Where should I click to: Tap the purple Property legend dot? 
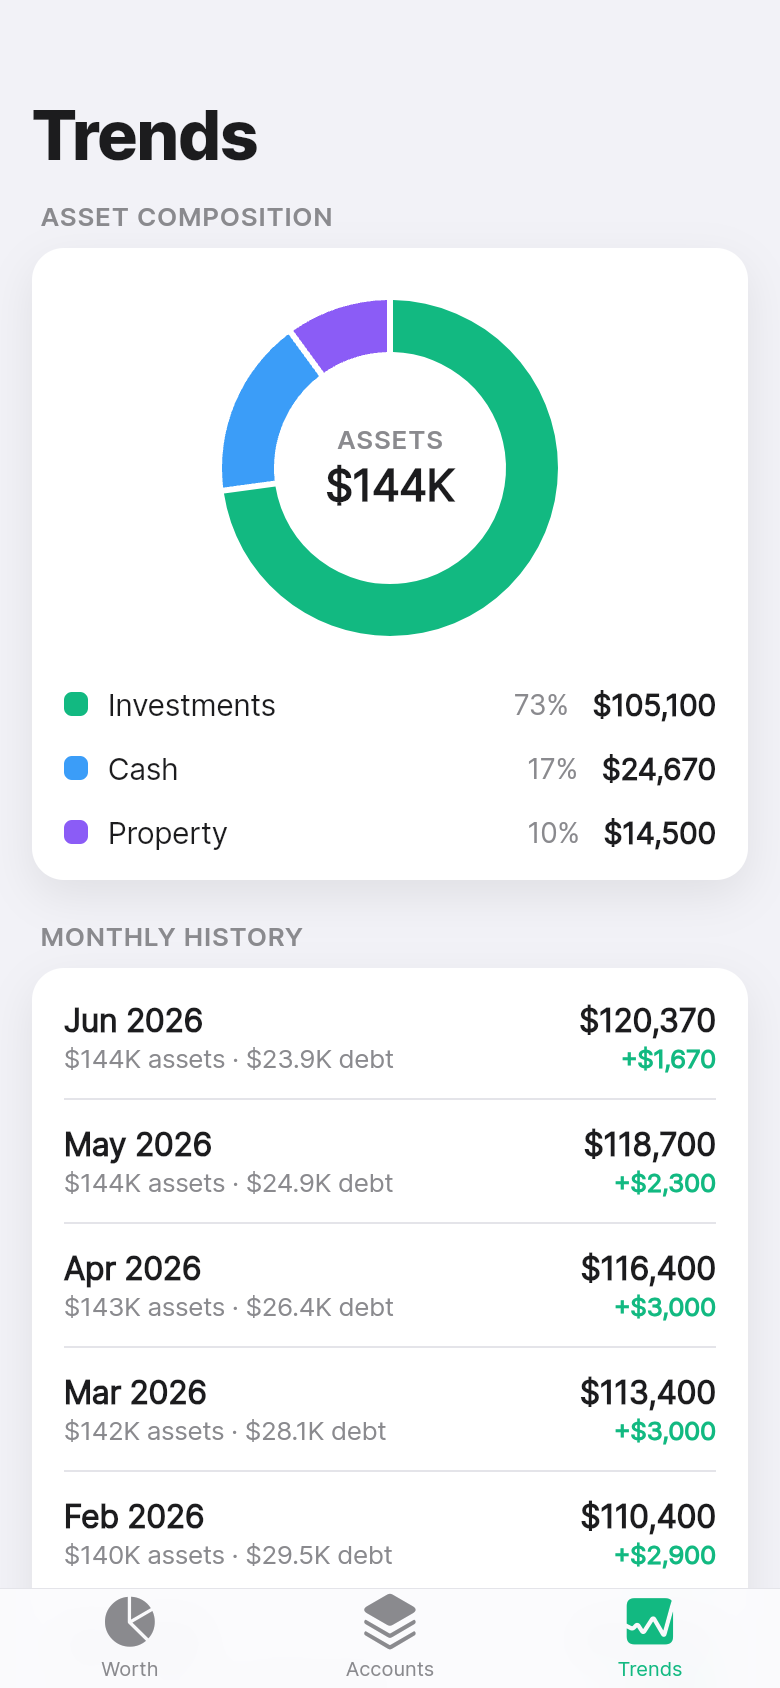tap(76, 832)
